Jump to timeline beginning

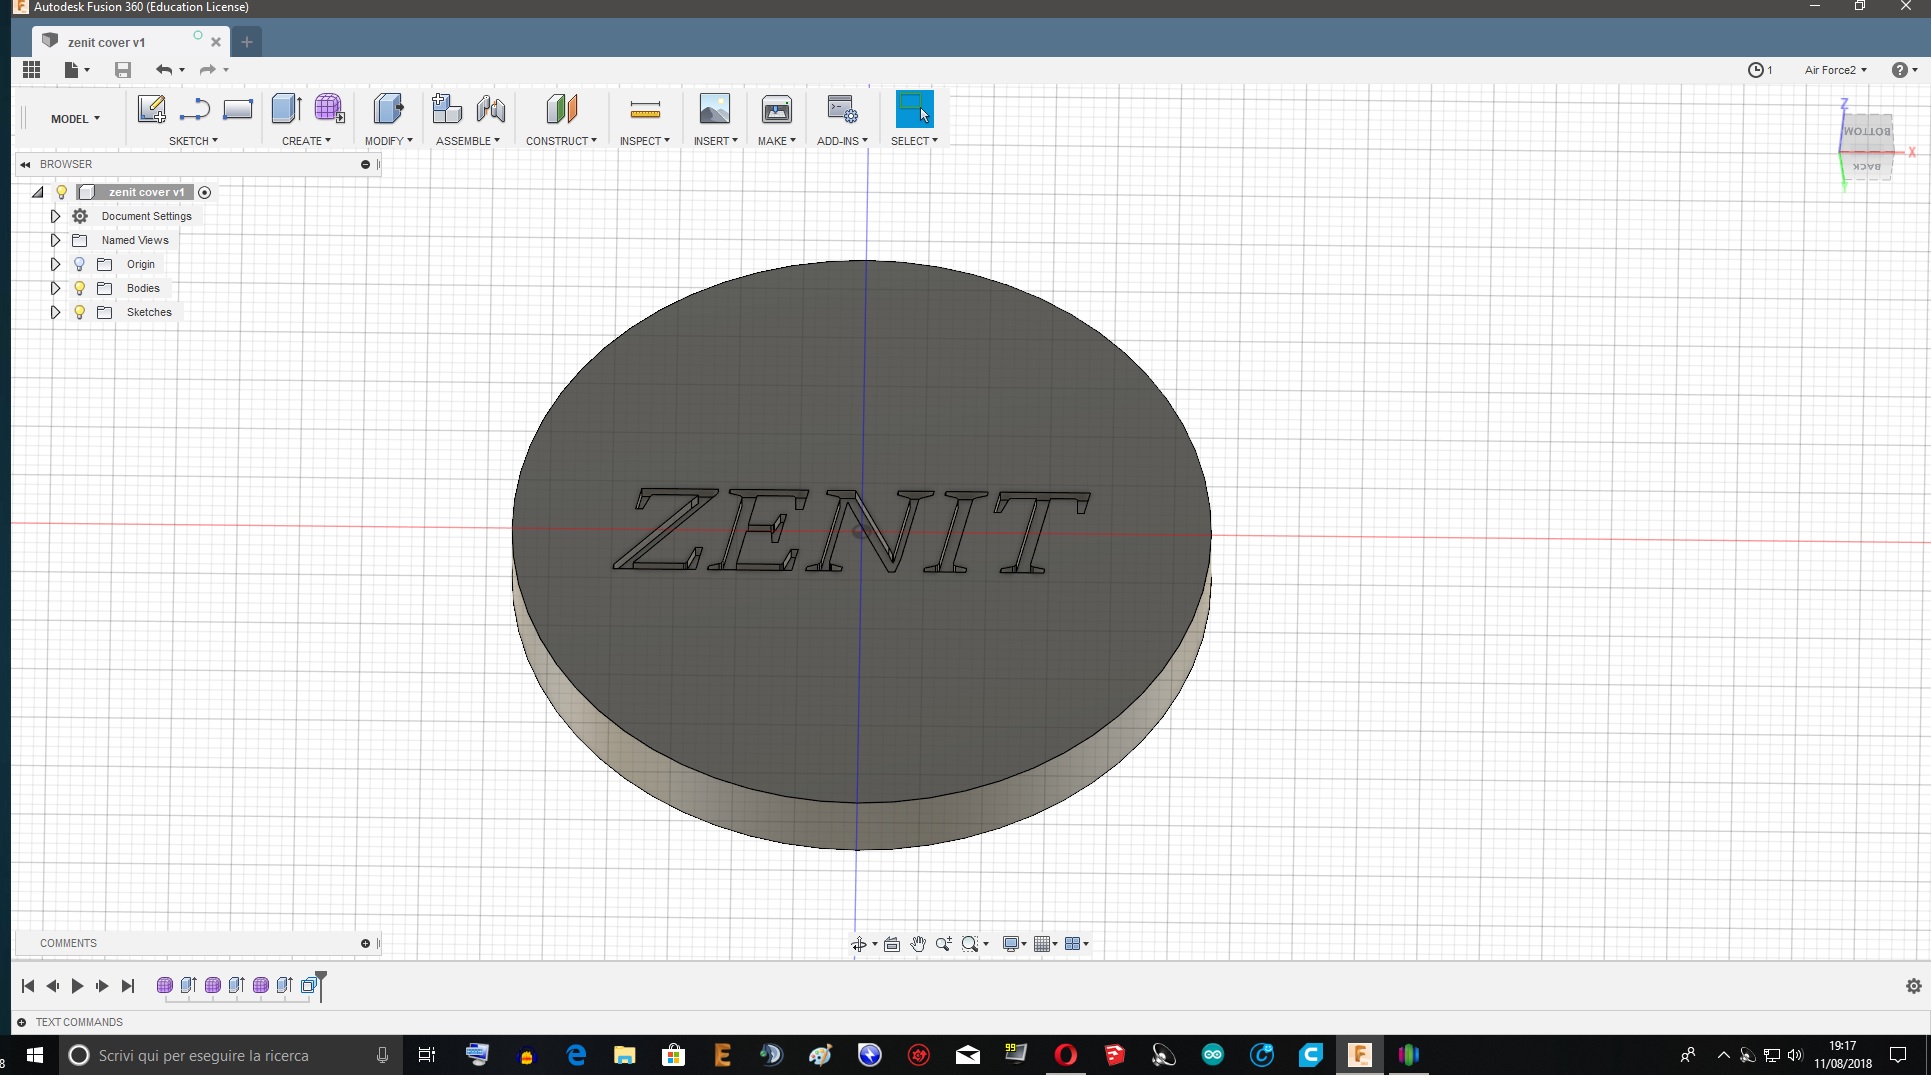[28, 986]
